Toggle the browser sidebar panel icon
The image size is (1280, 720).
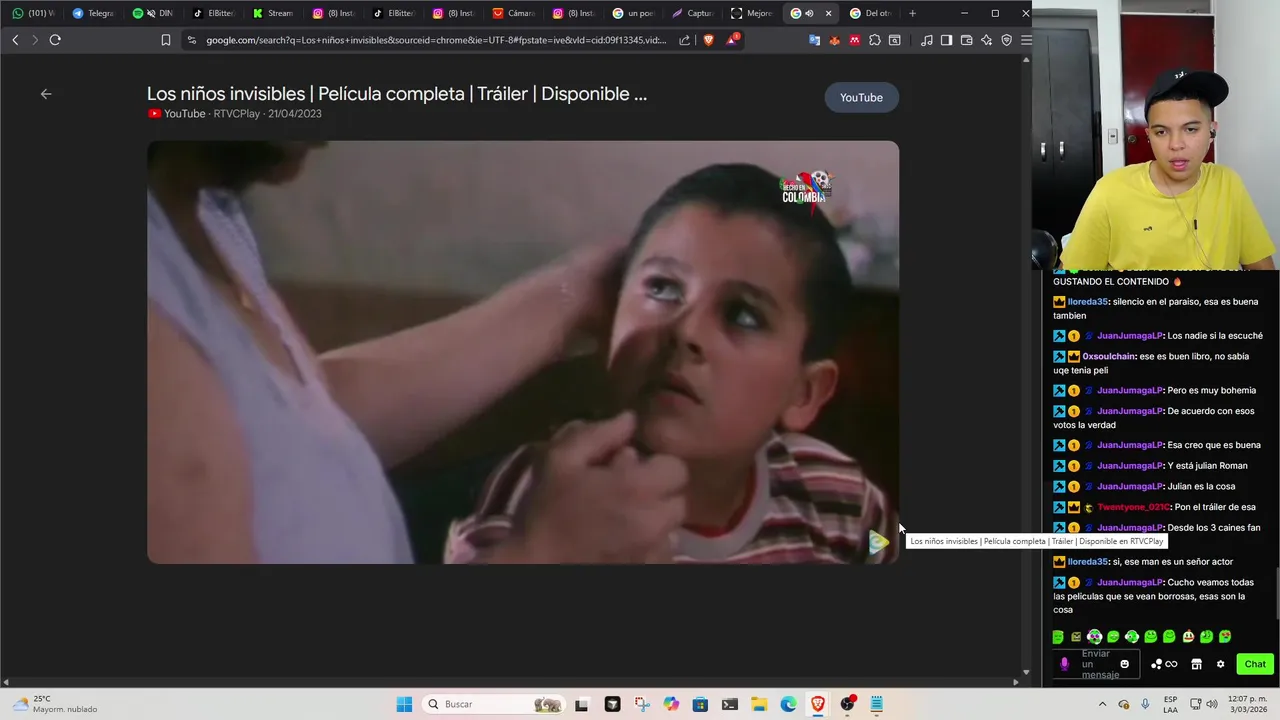click(x=946, y=40)
